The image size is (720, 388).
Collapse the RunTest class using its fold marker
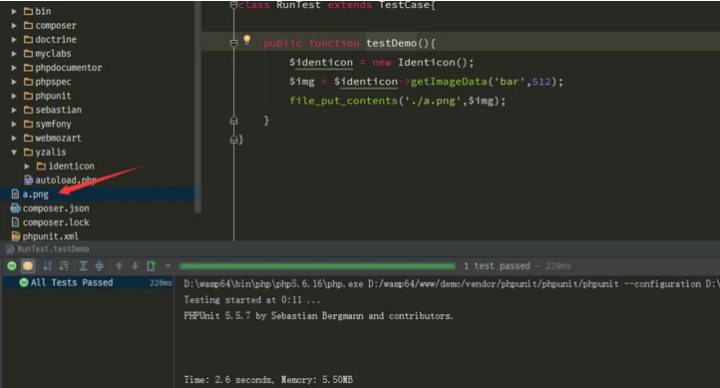coord(234,5)
